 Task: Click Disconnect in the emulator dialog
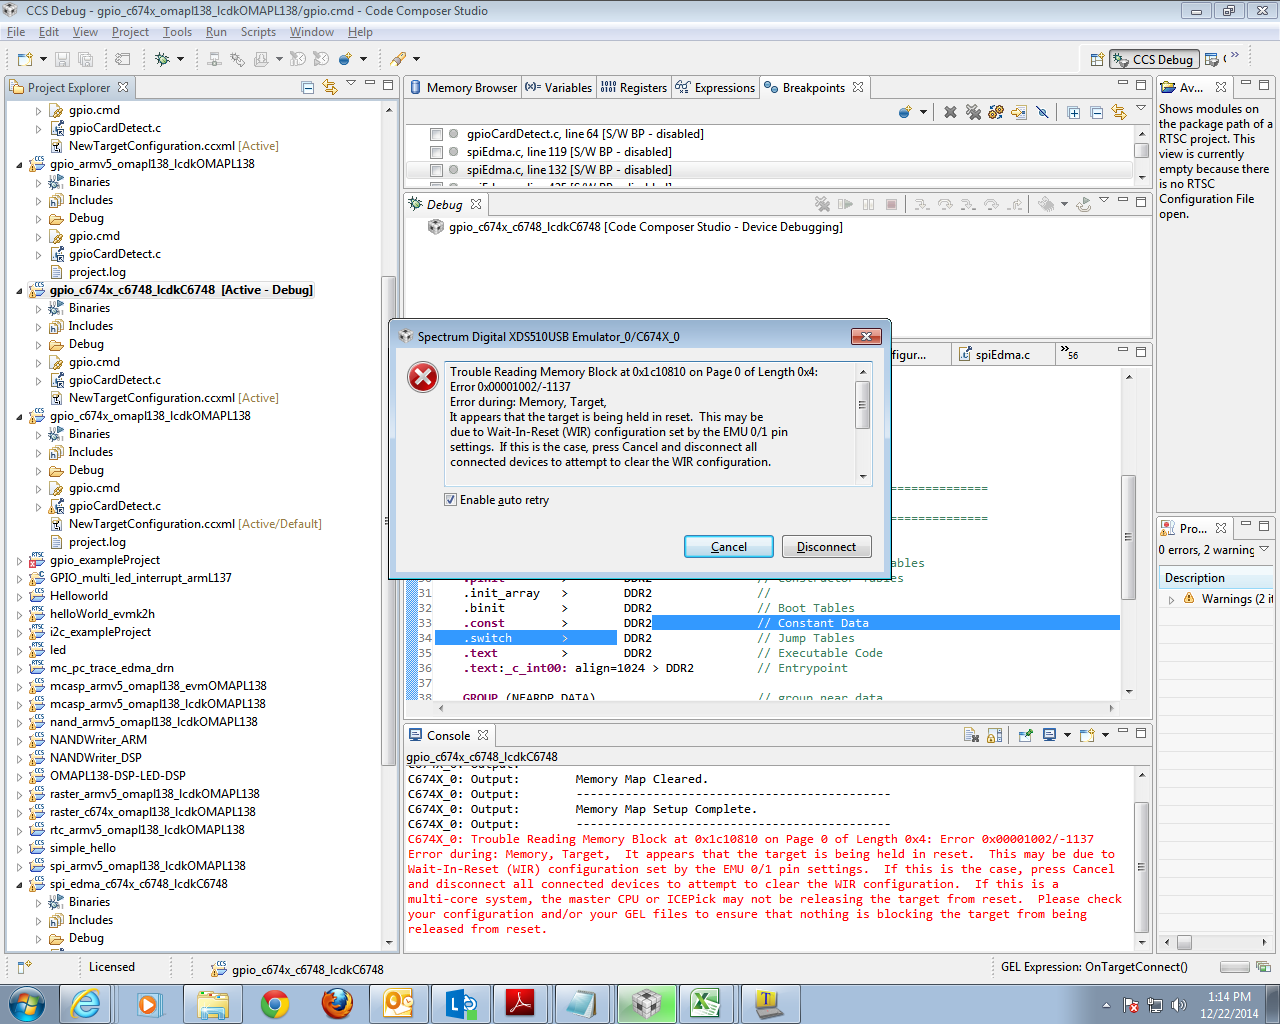click(826, 547)
